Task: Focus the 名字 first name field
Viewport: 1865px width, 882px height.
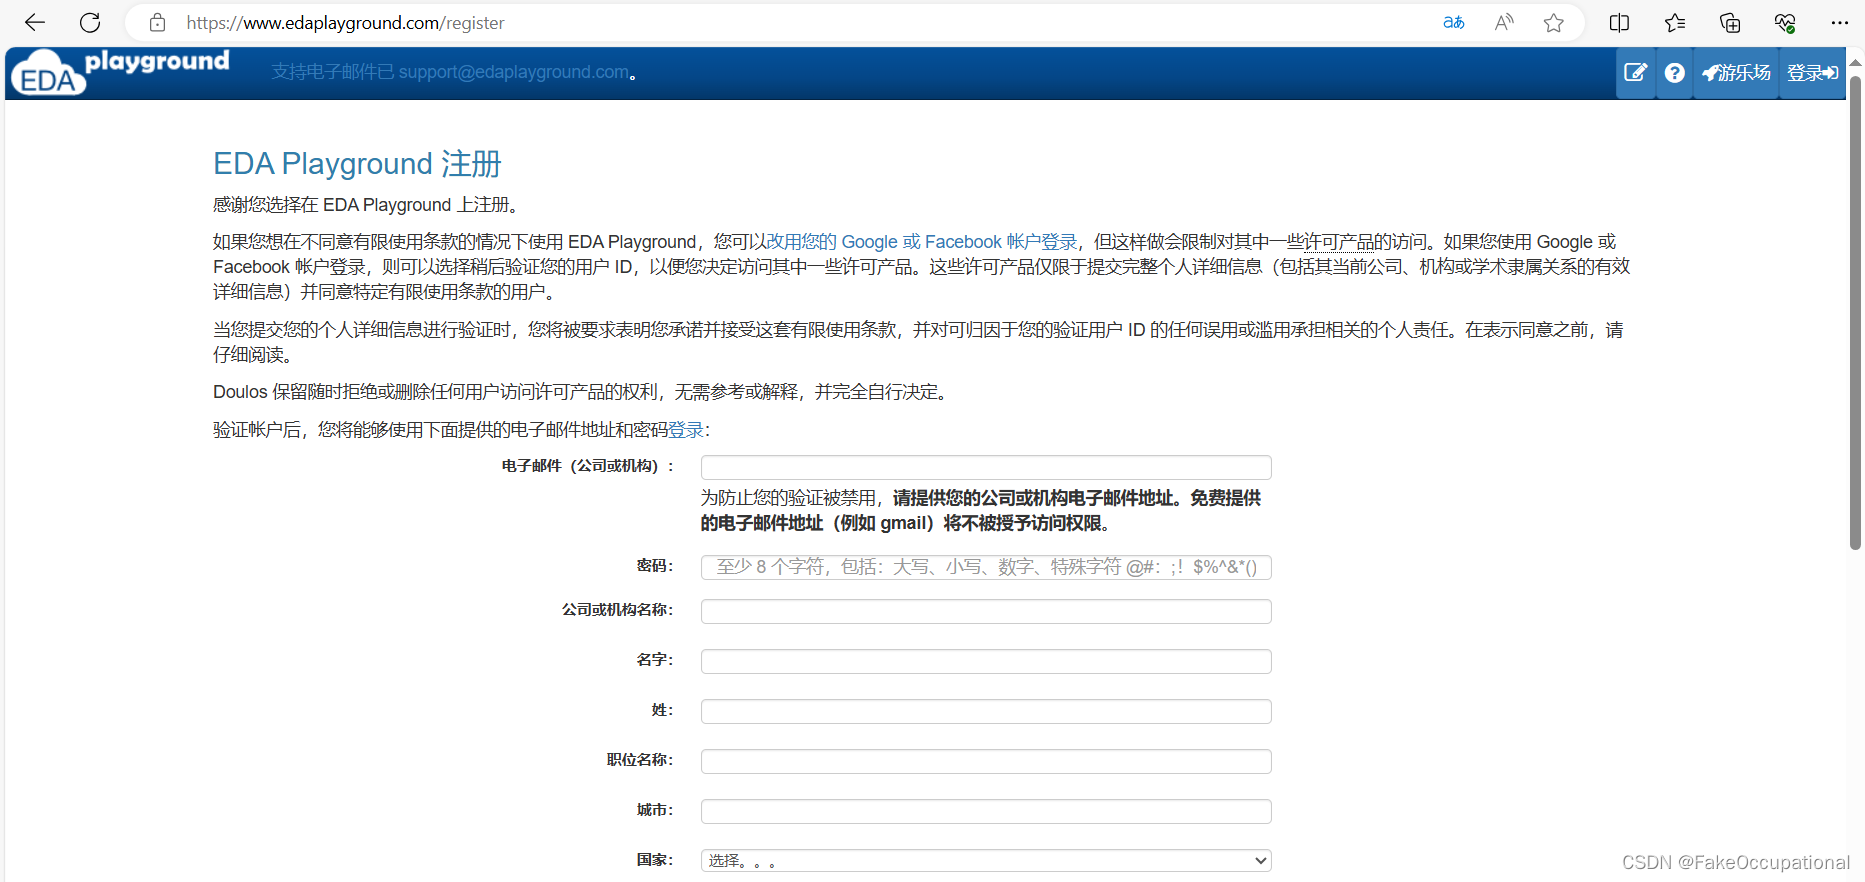Action: click(986, 661)
